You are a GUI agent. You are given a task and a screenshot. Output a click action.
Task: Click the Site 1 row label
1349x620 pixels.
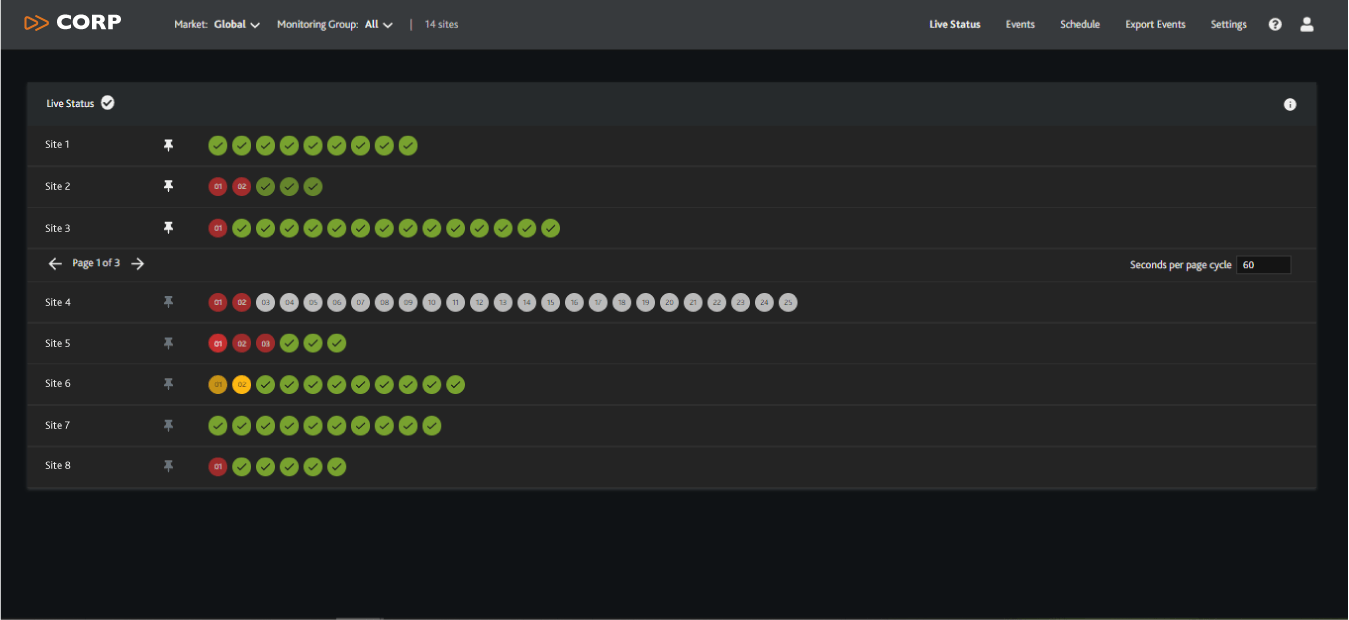(58, 145)
